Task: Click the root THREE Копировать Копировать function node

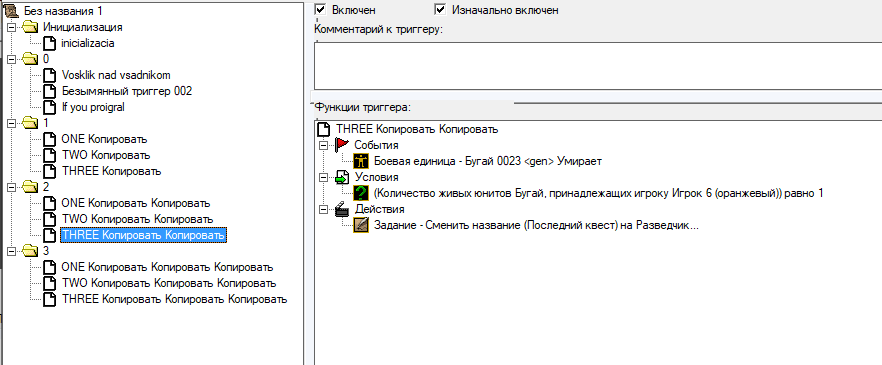Action: pos(416,129)
